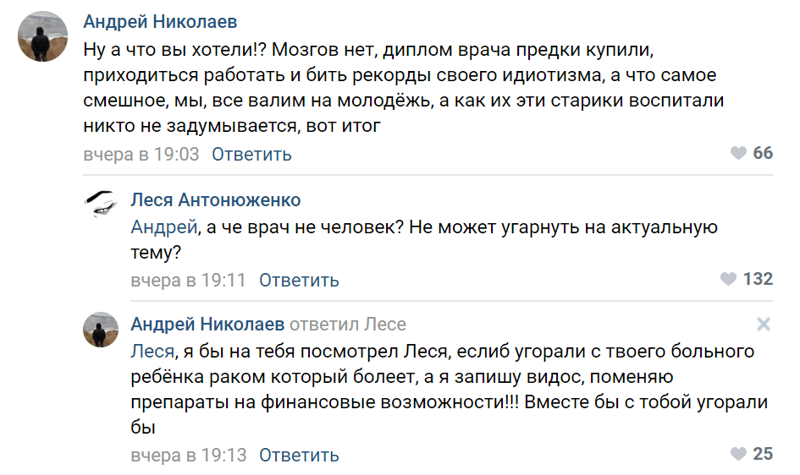Image resolution: width=800 pixels, height=475 pixels.
Task: Click the 'вчера в 19:11' timestamp
Action: 188,280
